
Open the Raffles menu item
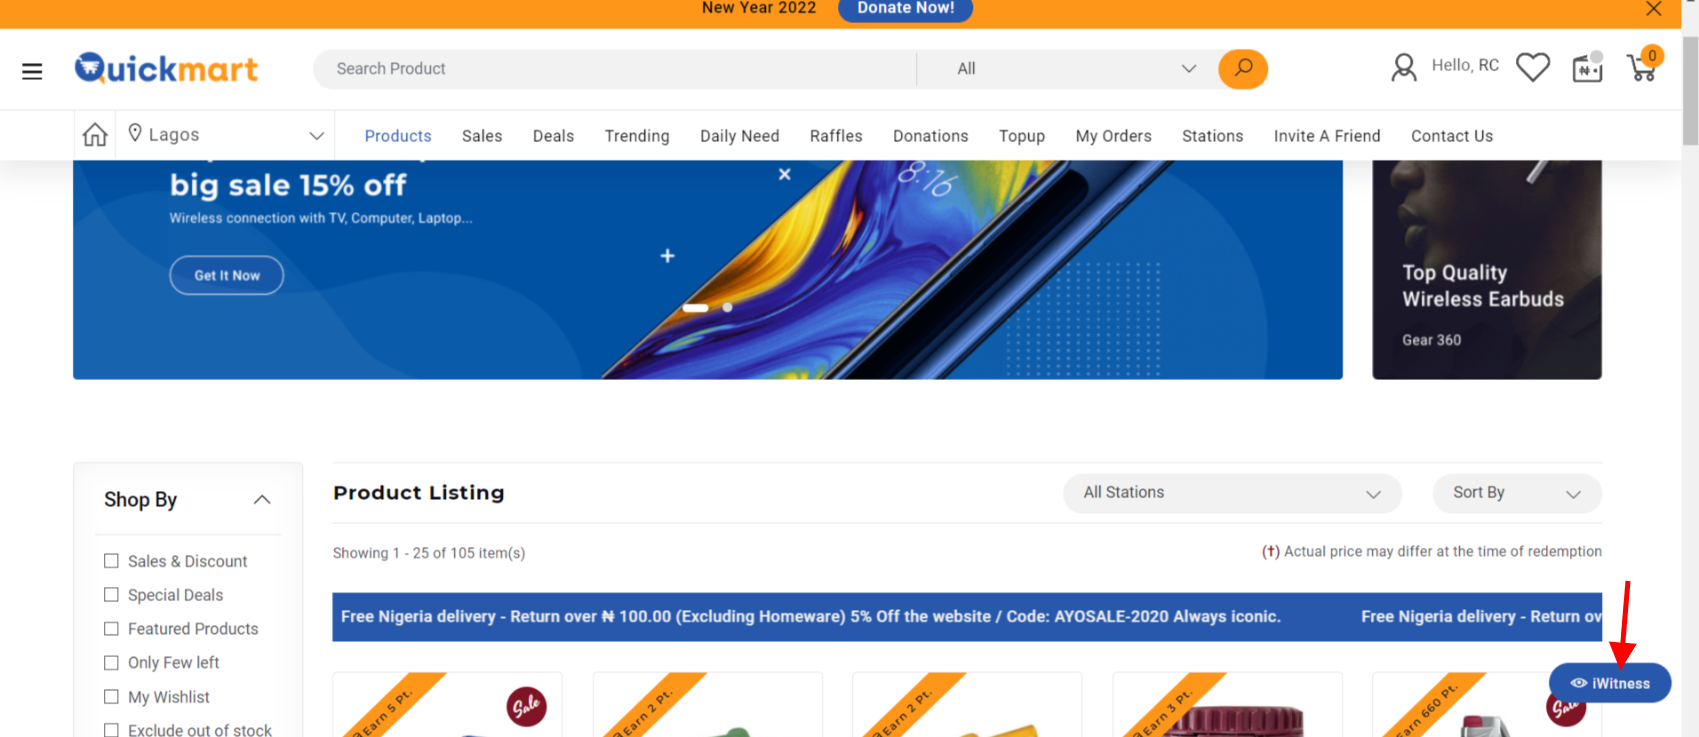835,136
